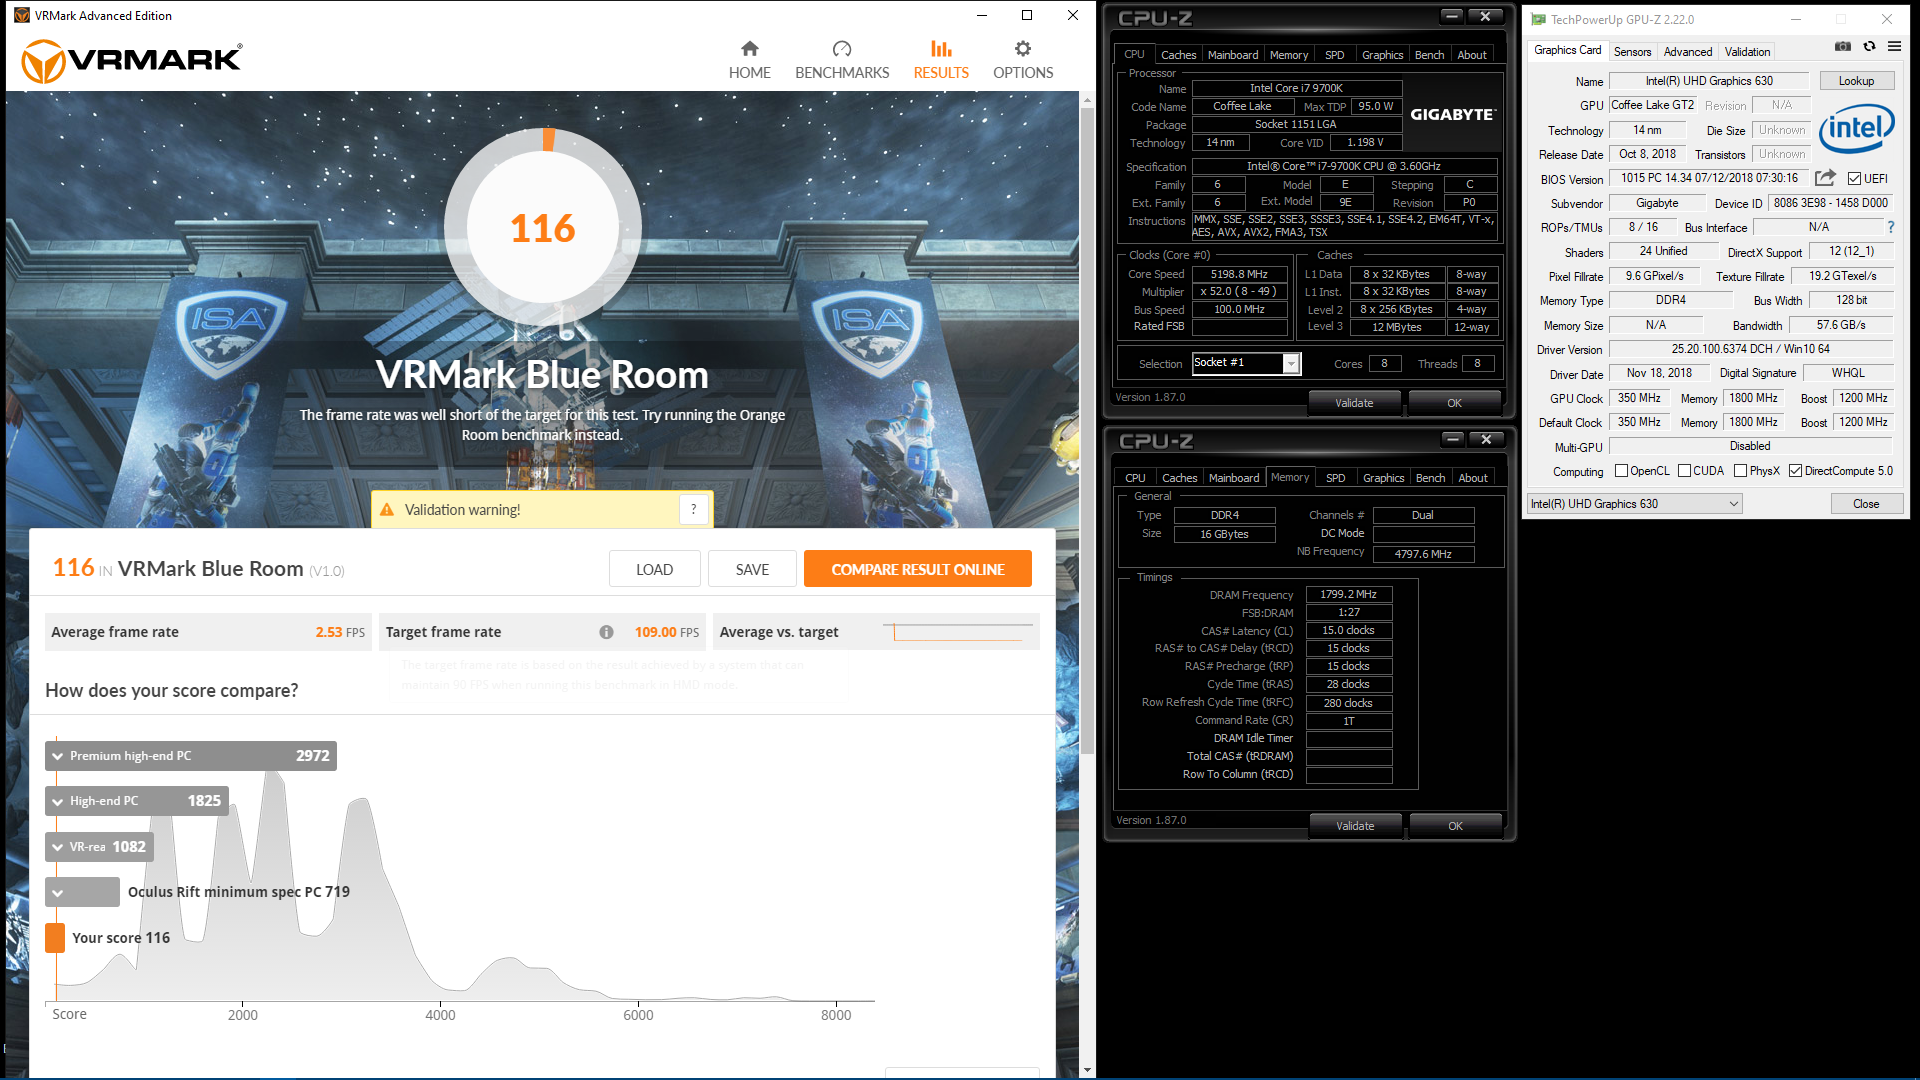The height and width of the screenshot is (1080, 1920).
Task: Switch to Mainboard tab in upper CPU-Z
Action: (1233, 55)
